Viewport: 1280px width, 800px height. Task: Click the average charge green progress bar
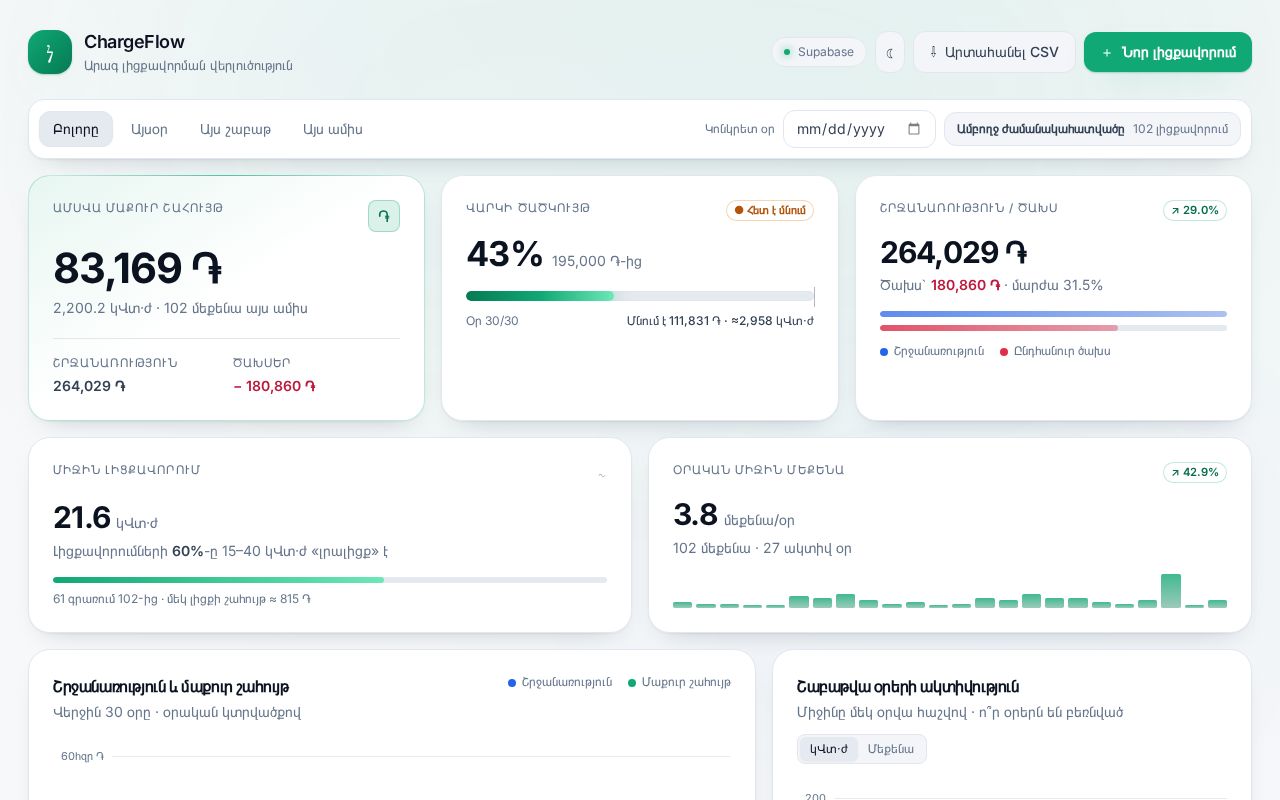(330, 580)
